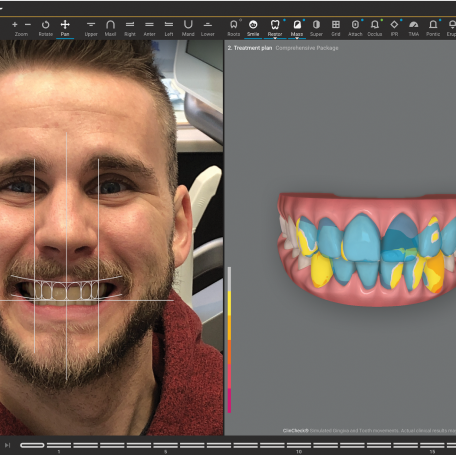This screenshot has height=457, width=456.
Task: Click the orange segment of the color legend
Action: [x=229, y=352]
